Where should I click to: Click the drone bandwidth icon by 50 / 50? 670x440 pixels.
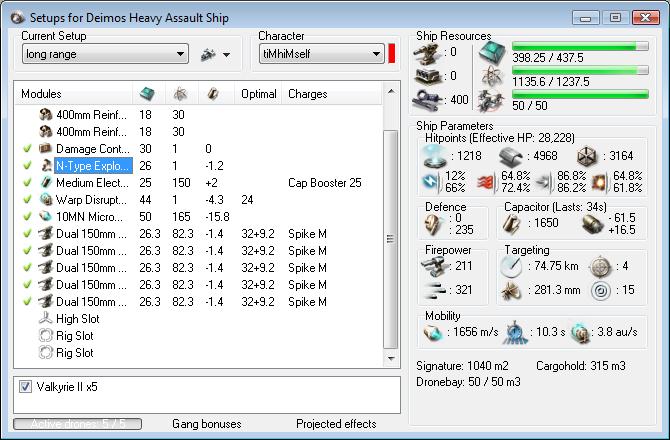point(492,101)
